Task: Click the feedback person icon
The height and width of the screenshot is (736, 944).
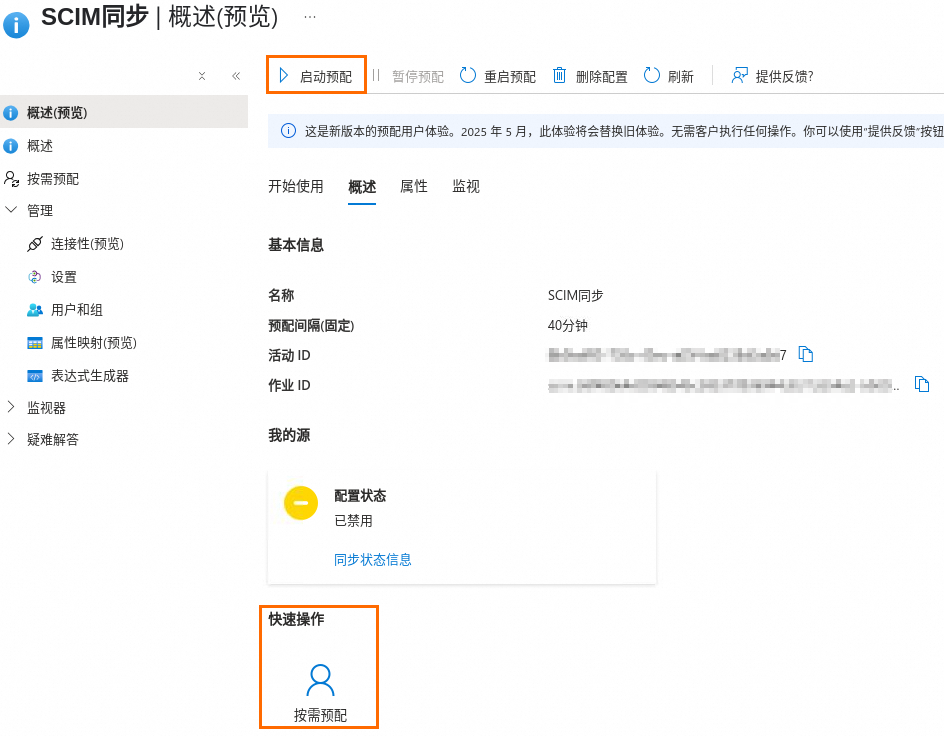Action: click(739, 76)
